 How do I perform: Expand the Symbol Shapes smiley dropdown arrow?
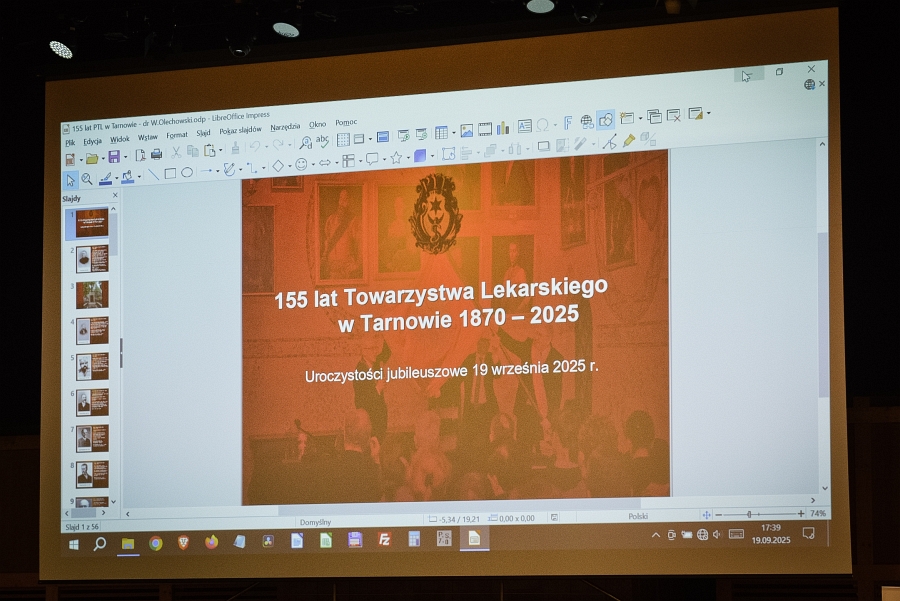312,164
